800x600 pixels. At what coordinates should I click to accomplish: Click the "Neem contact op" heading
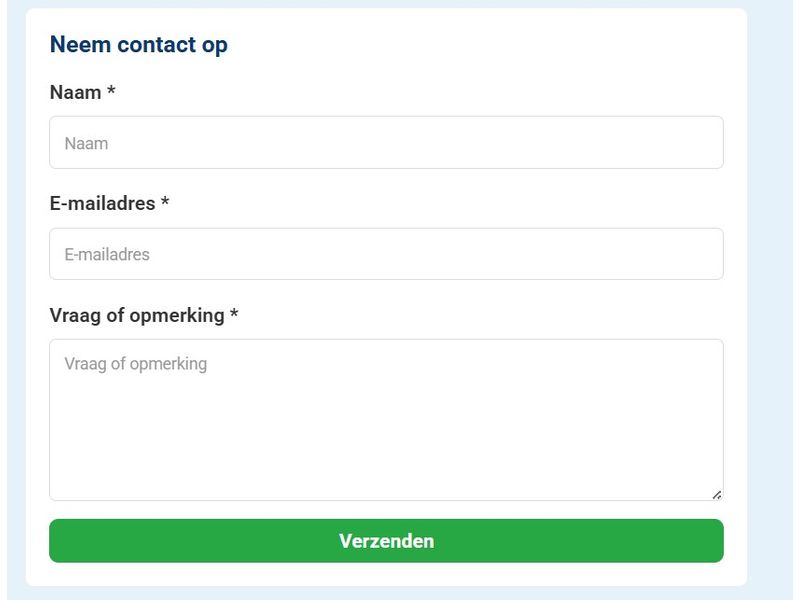(138, 45)
